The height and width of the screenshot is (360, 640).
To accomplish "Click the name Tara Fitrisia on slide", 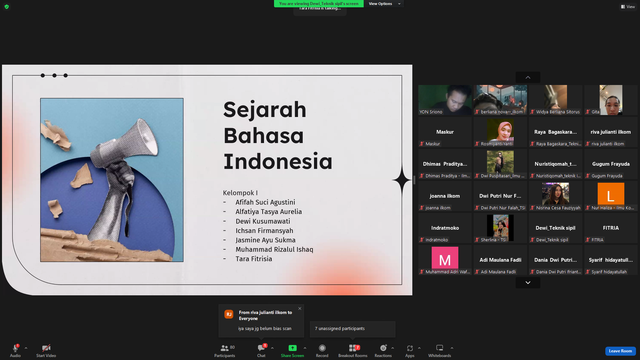I will pos(253,259).
